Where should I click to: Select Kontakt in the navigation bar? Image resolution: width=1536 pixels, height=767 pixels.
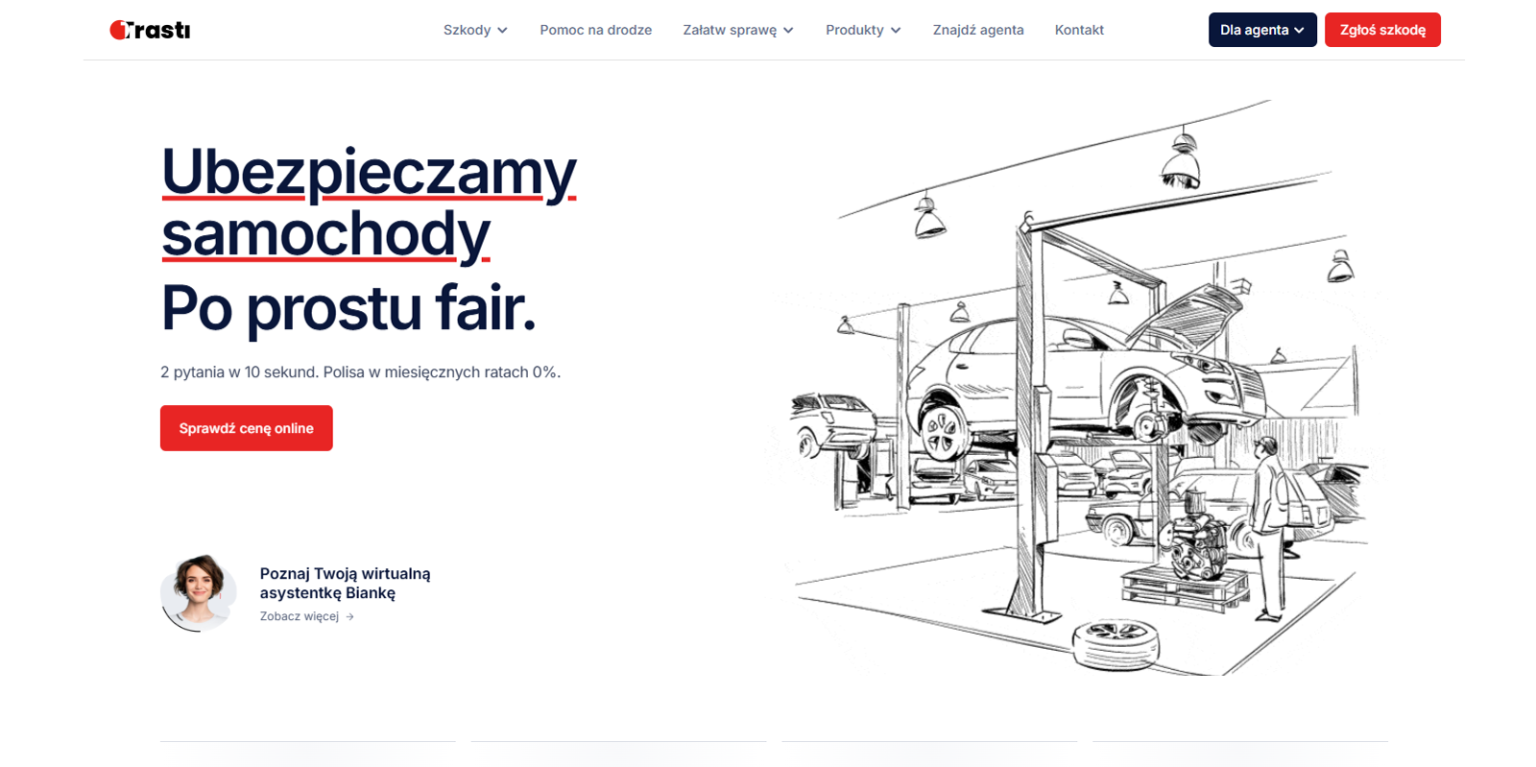(x=1078, y=29)
